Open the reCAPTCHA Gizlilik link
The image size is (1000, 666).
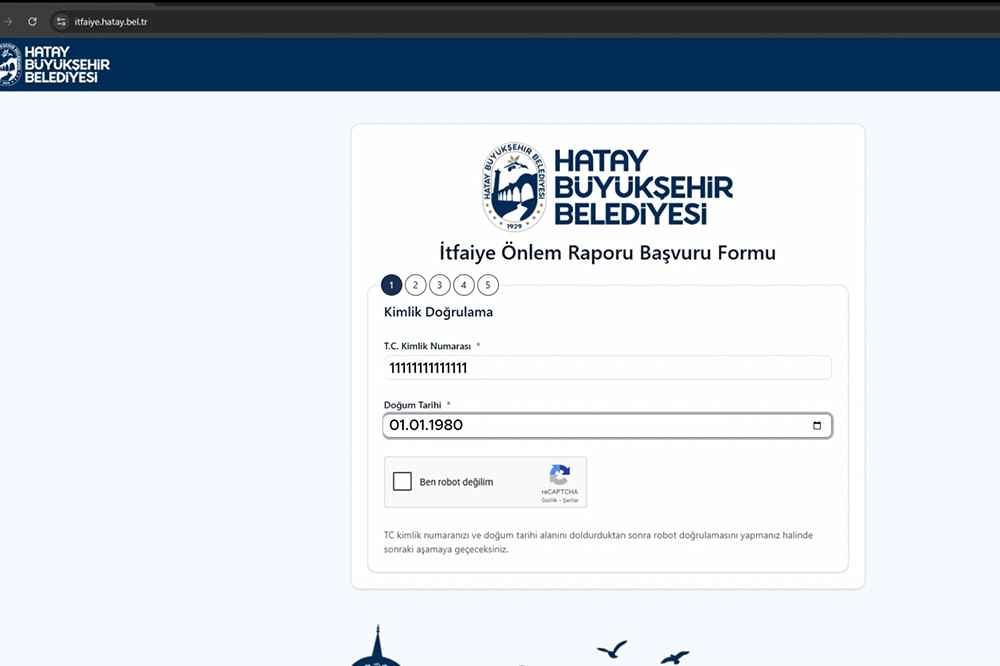[x=549, y=500]
